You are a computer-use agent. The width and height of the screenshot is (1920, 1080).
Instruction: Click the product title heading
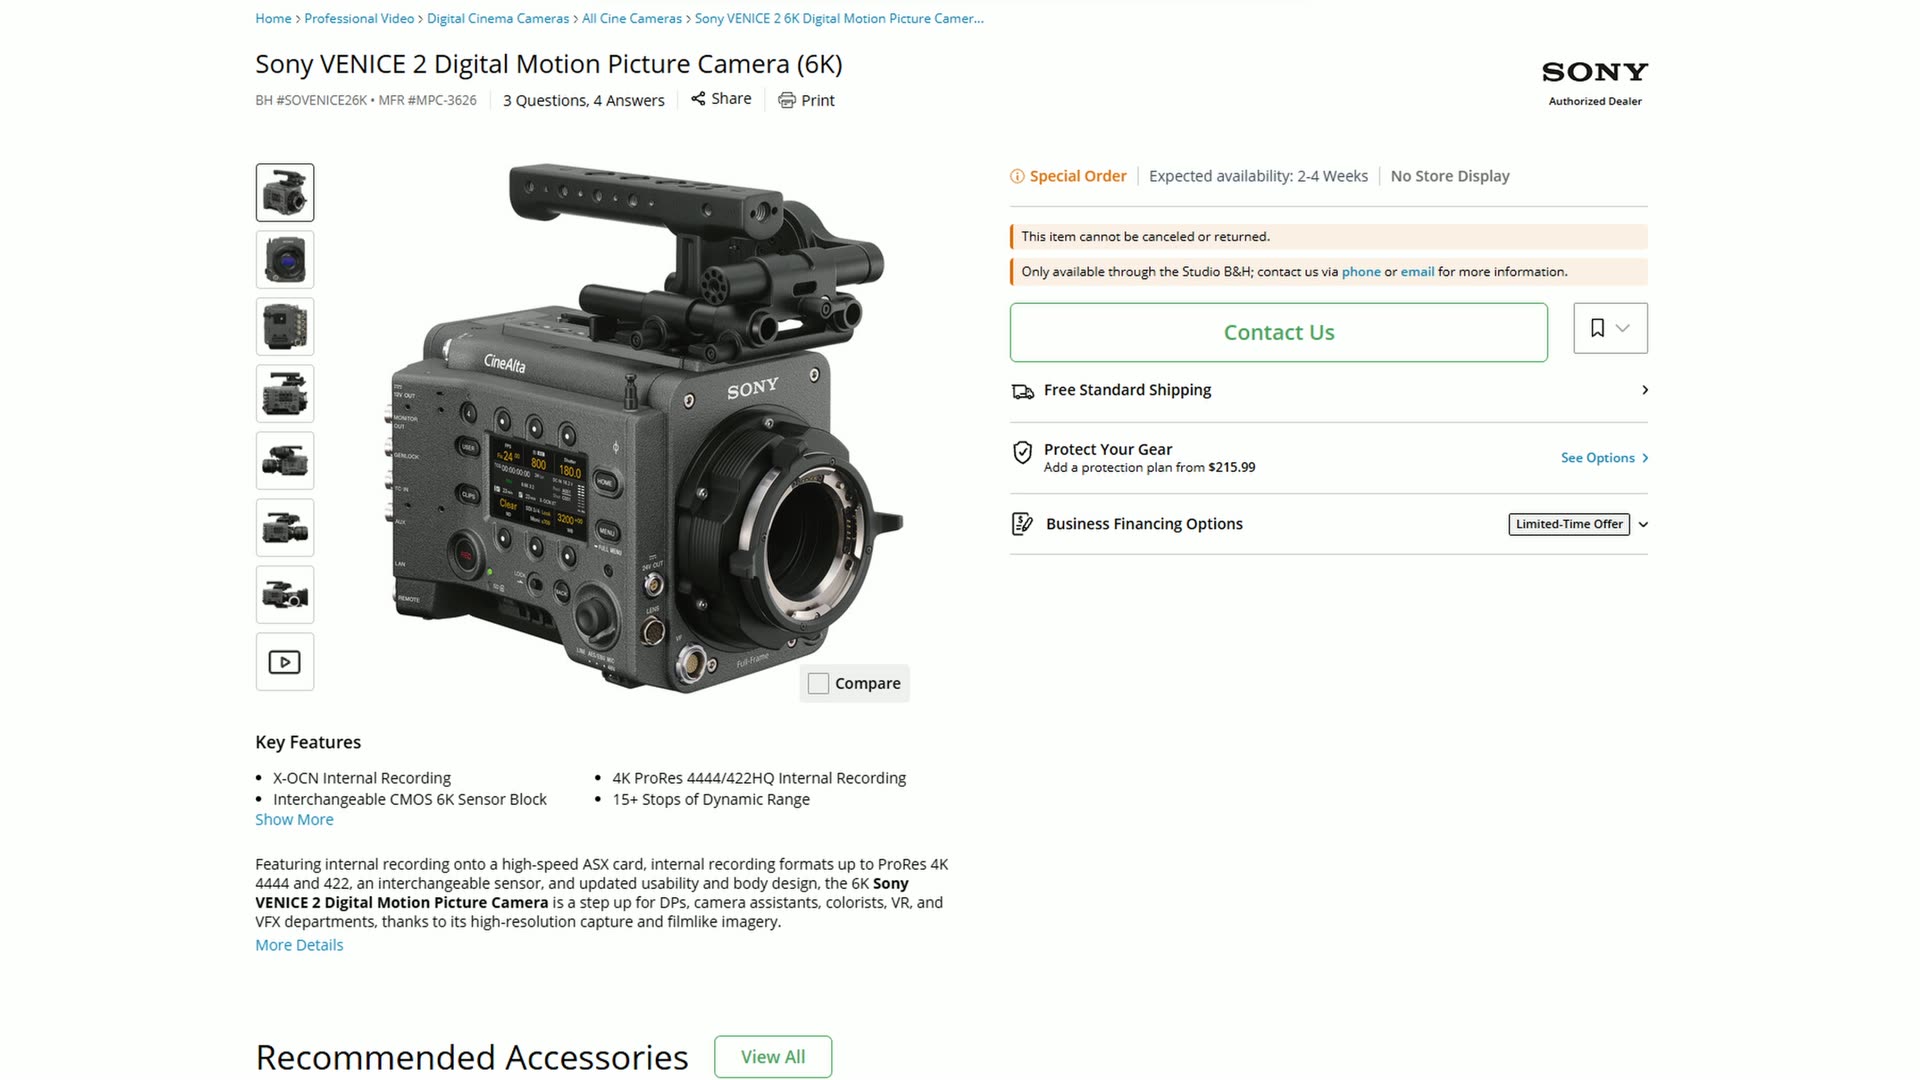549,64
